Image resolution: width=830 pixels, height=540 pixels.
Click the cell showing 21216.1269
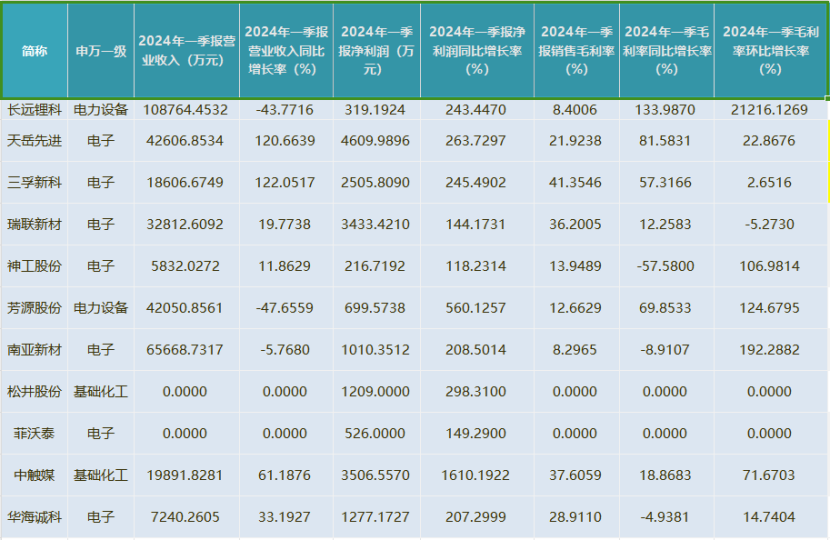pos(770,110)
